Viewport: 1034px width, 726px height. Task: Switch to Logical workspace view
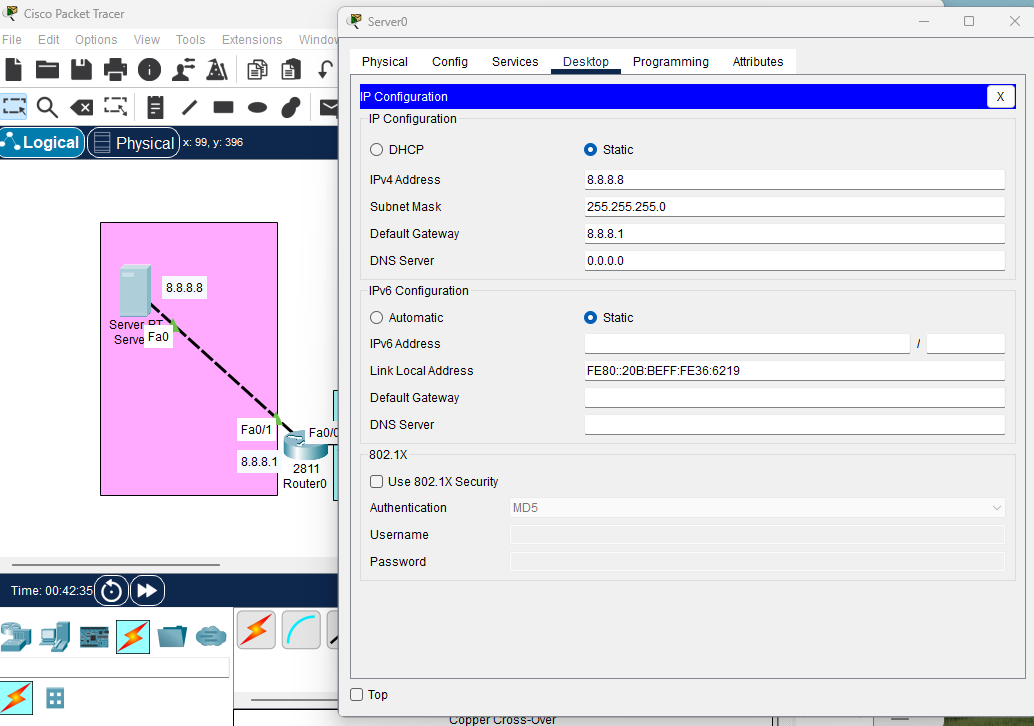pos(42,142)
